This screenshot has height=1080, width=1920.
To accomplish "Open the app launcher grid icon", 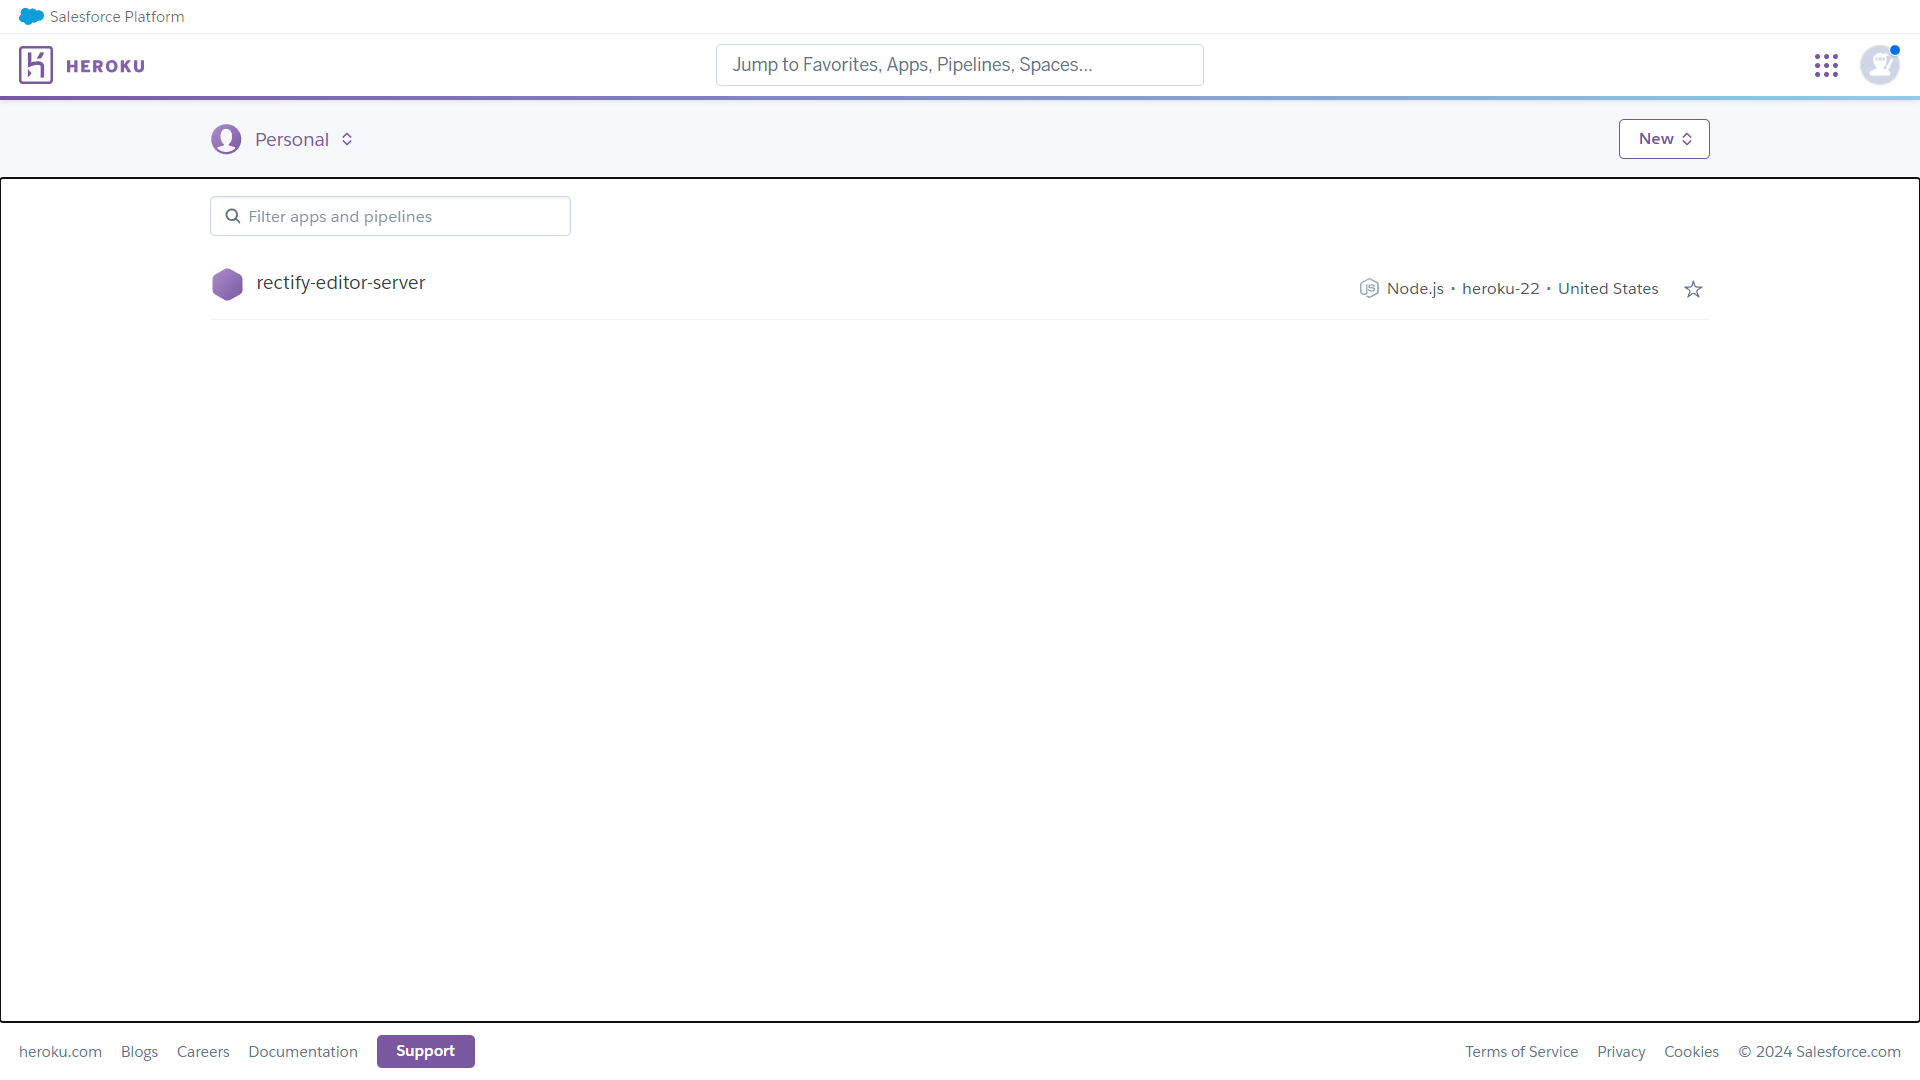I will click(x=1826, y=65).
